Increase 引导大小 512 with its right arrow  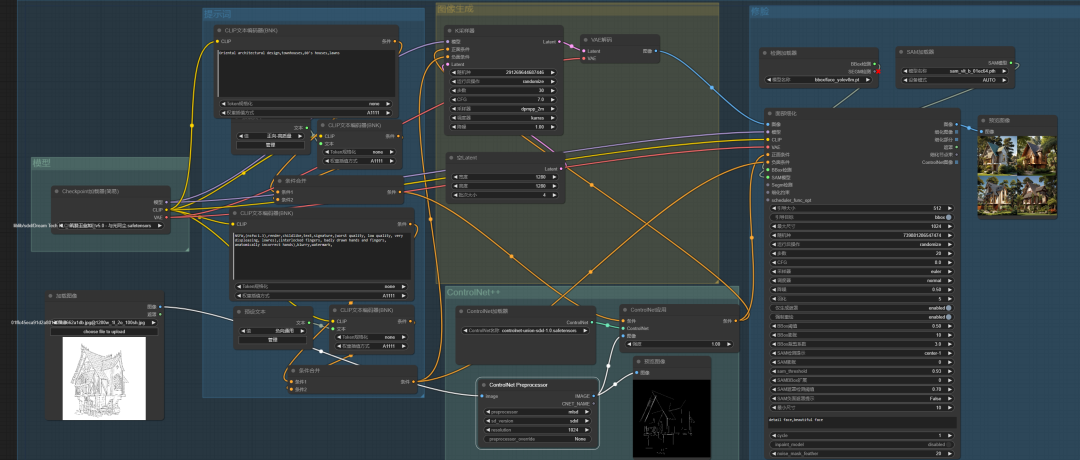coord(951,208)
